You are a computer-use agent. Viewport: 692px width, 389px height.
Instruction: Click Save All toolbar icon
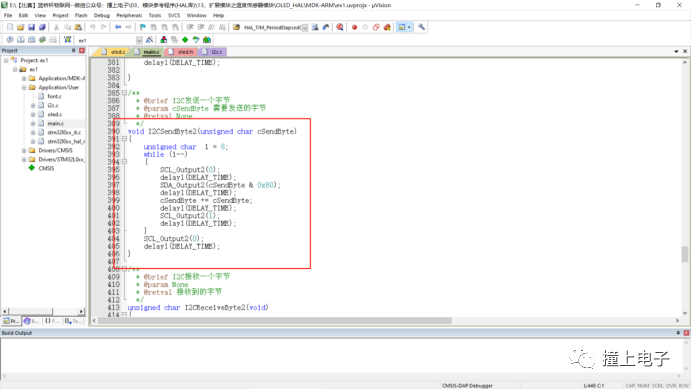point(42,27)
